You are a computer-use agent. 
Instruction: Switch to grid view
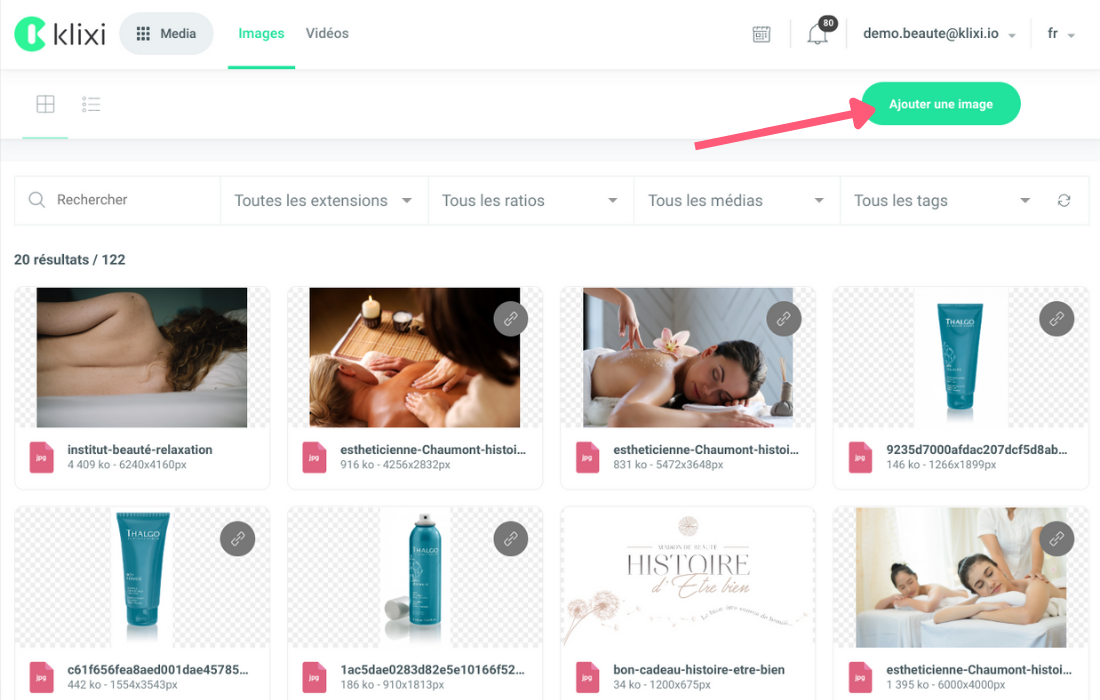(x=45, y=104)
